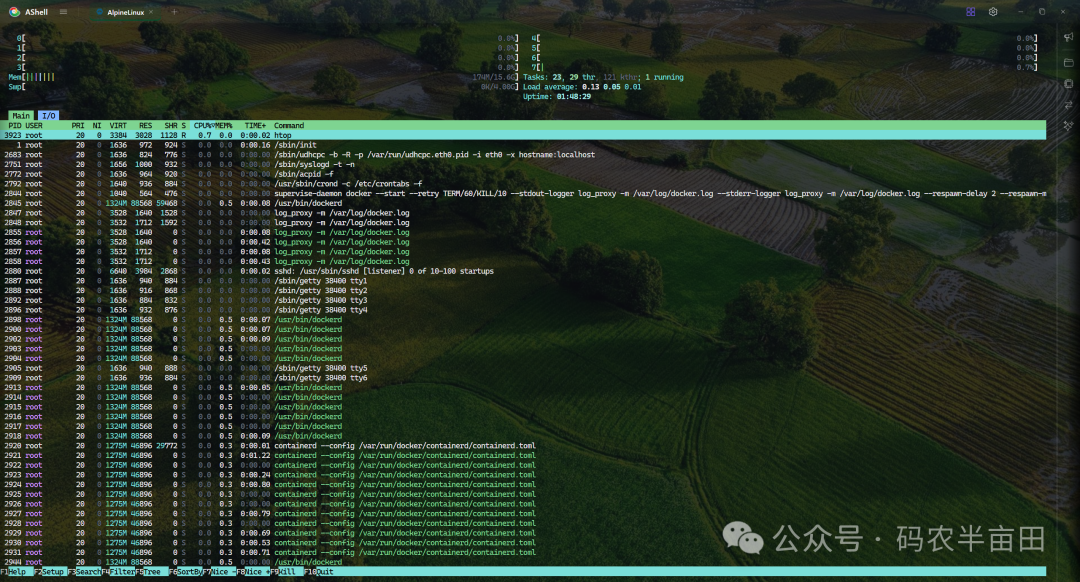1080x582 pixels.
Task: Click CPU 7 meter showing 0.7%
Action: coord(784,67)
